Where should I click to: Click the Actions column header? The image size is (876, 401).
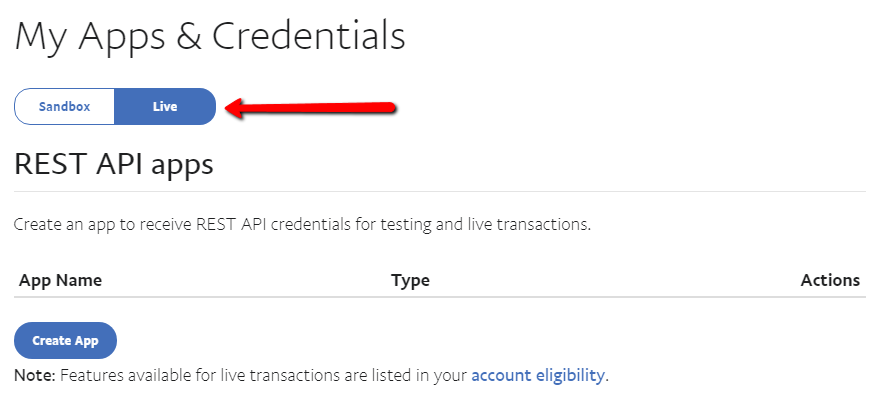[x=830, y=280]
